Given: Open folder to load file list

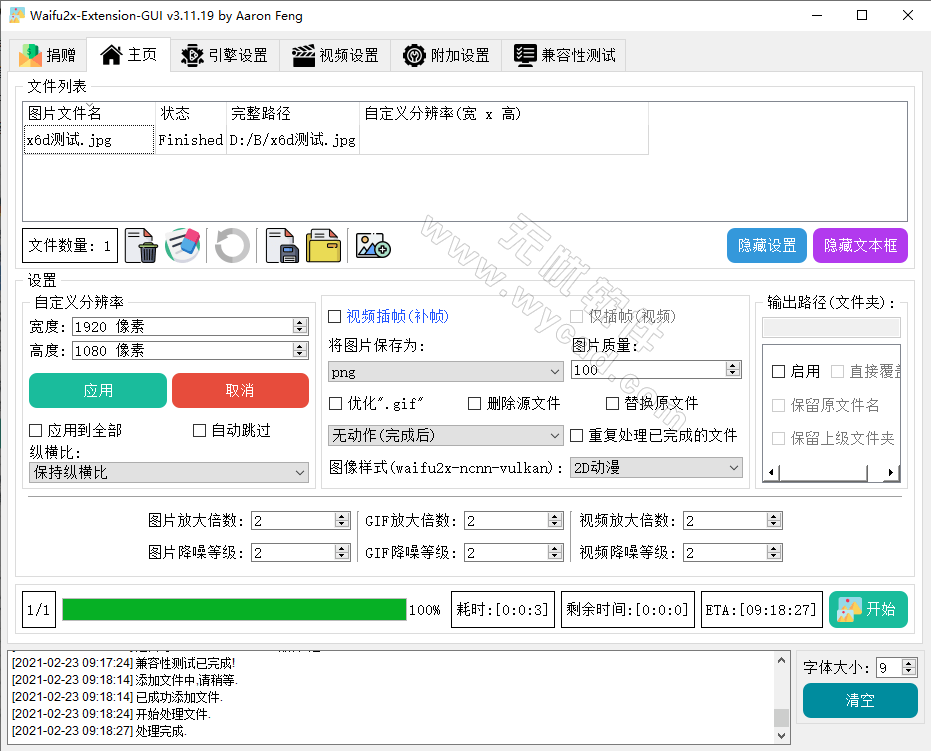Looking at the screenshot, I should click(323, 245).
